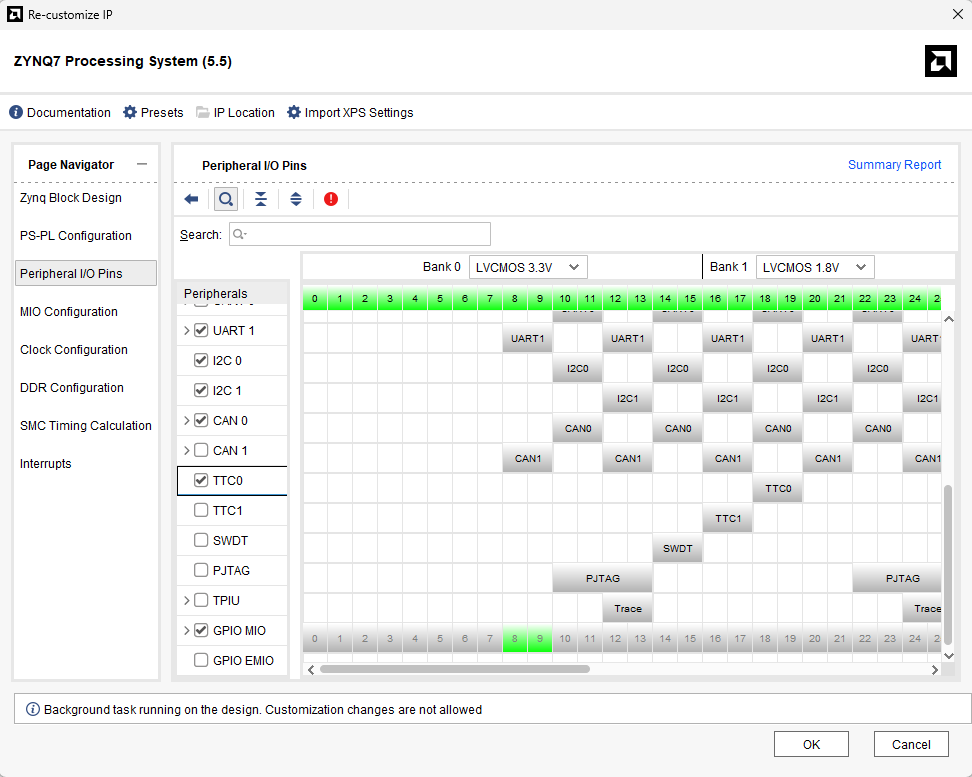Screen dimensions: 972x777
Task: Open the Summary Report link
Action: click(894, 165)
